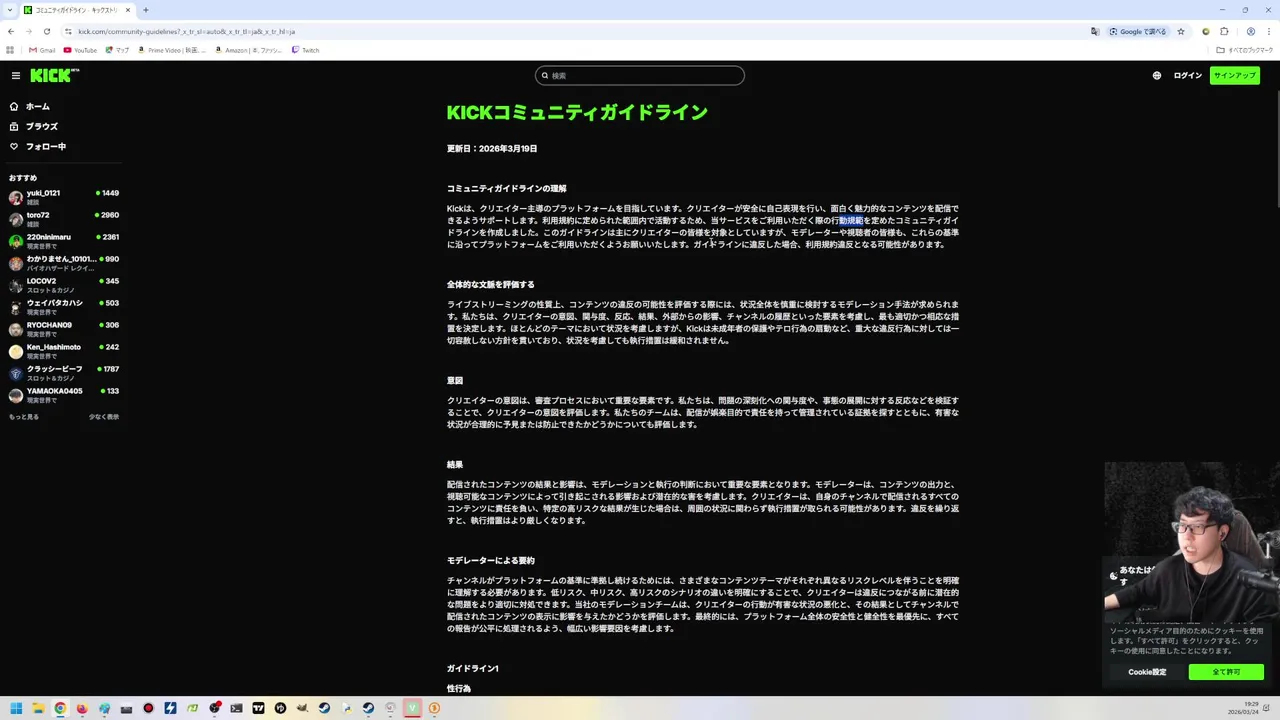Click Google で調べる lens button

[1138, 31]
